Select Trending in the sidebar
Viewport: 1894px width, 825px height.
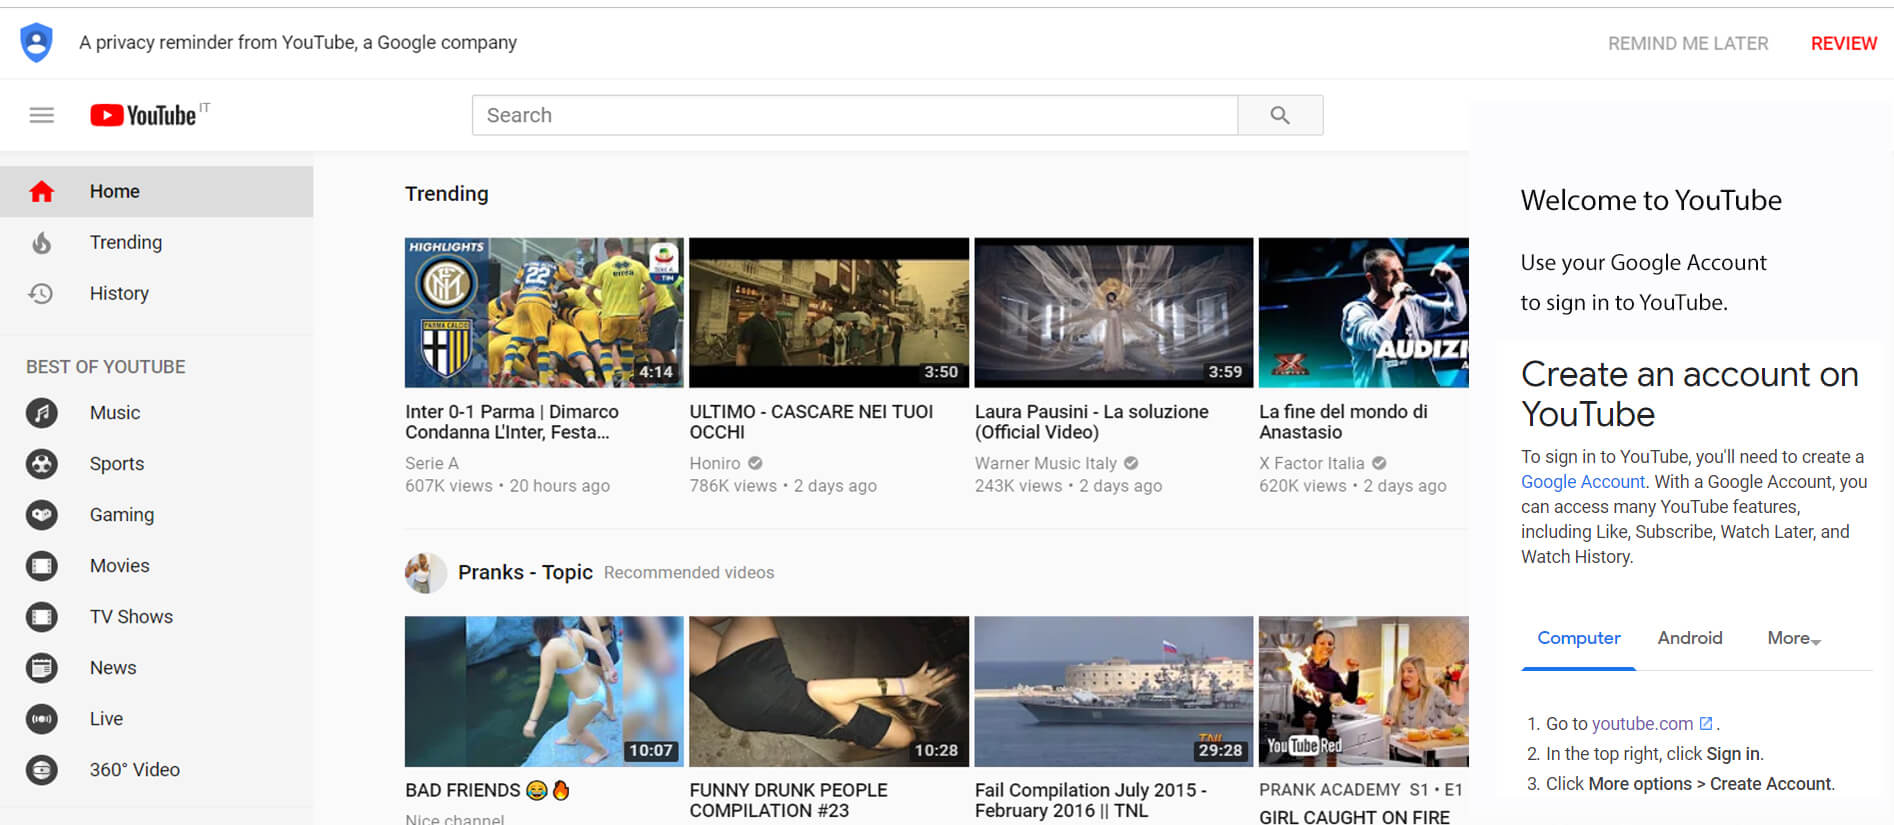pyautogui.click(x=156, y=242)
